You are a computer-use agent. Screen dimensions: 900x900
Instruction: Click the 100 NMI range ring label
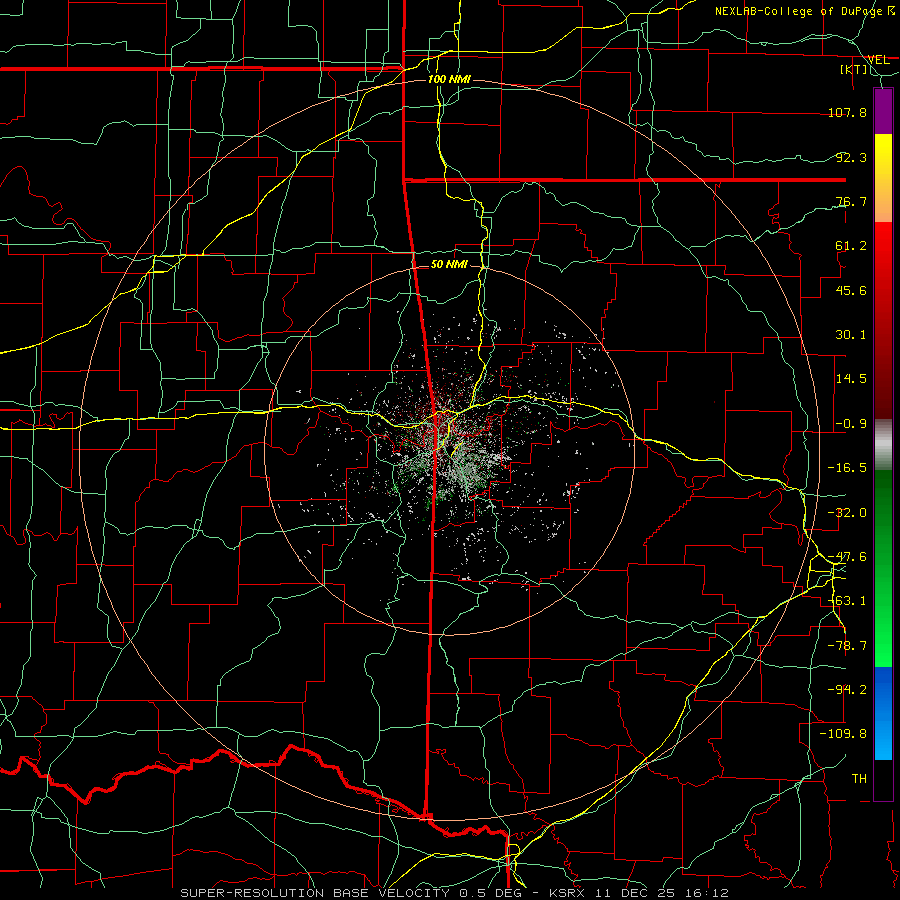pyautogui.click(x=449, y=79)
